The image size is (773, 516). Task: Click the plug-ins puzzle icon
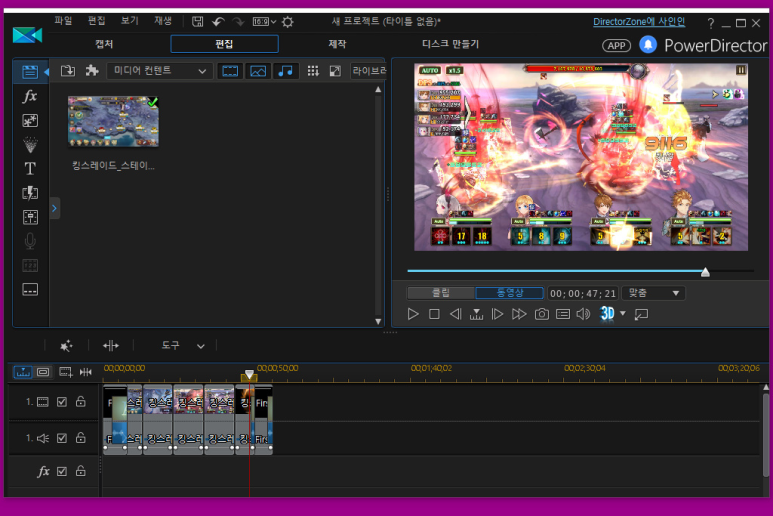point(92,70)
